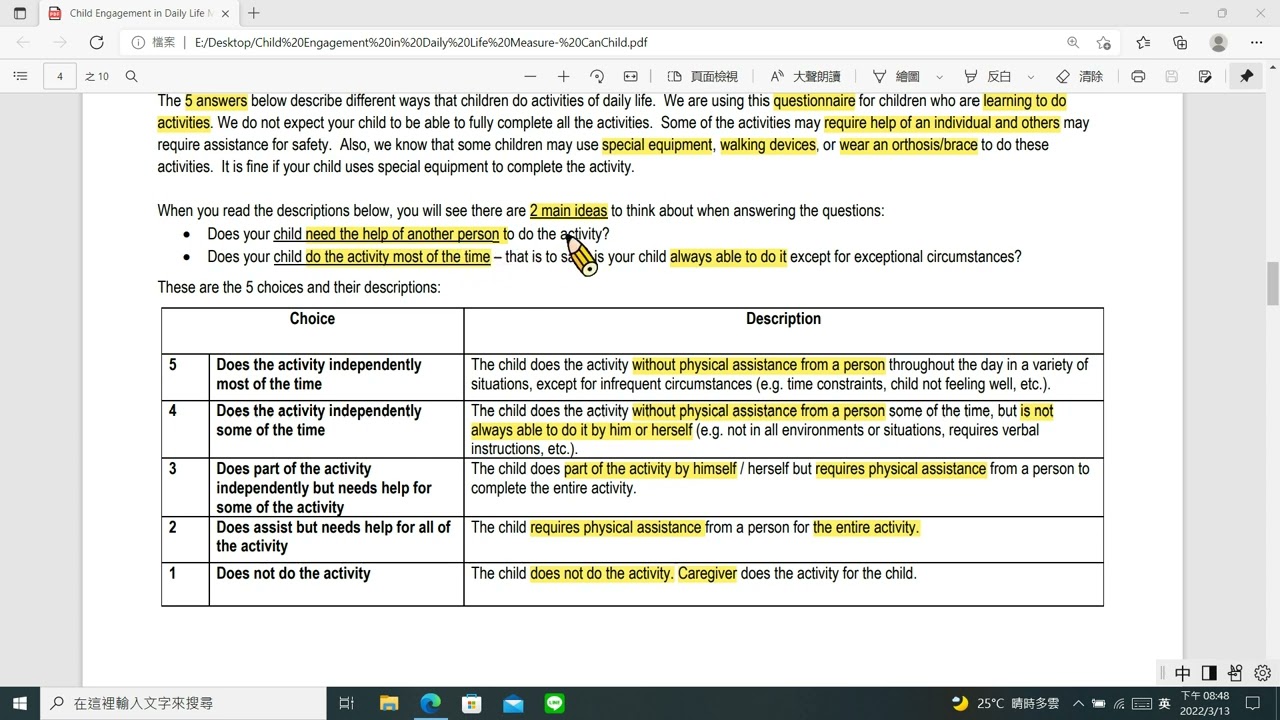This screenshot has width=1280, height=720.
Task: Click the taskbar search box
Action: (183, 703)
